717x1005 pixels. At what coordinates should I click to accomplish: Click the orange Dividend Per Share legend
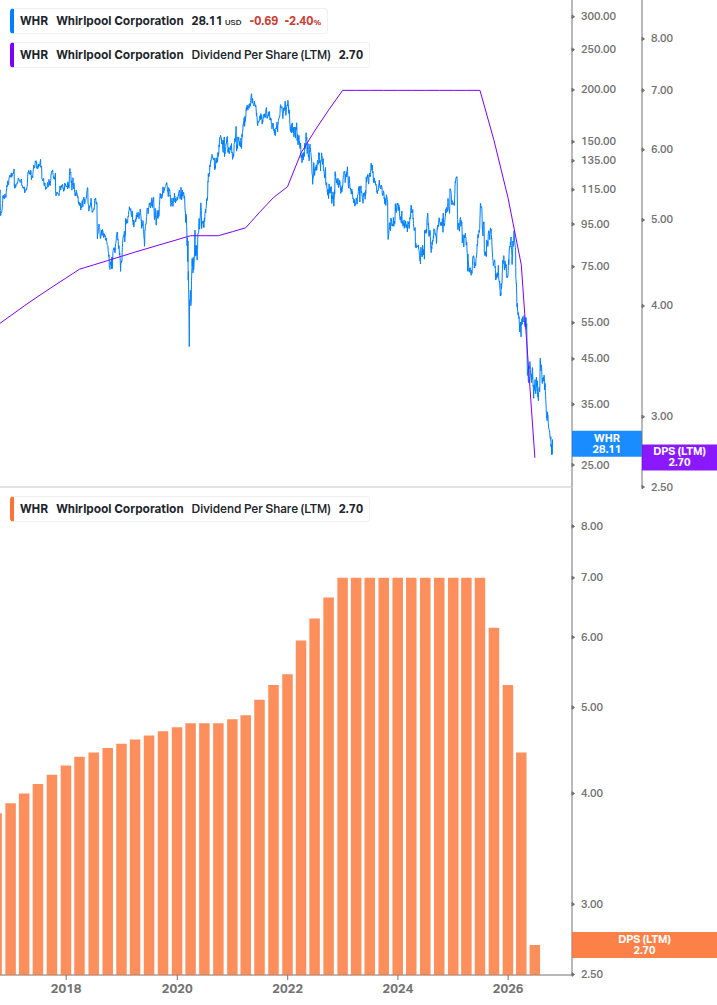pyautogui.click(x=190, y=509)
